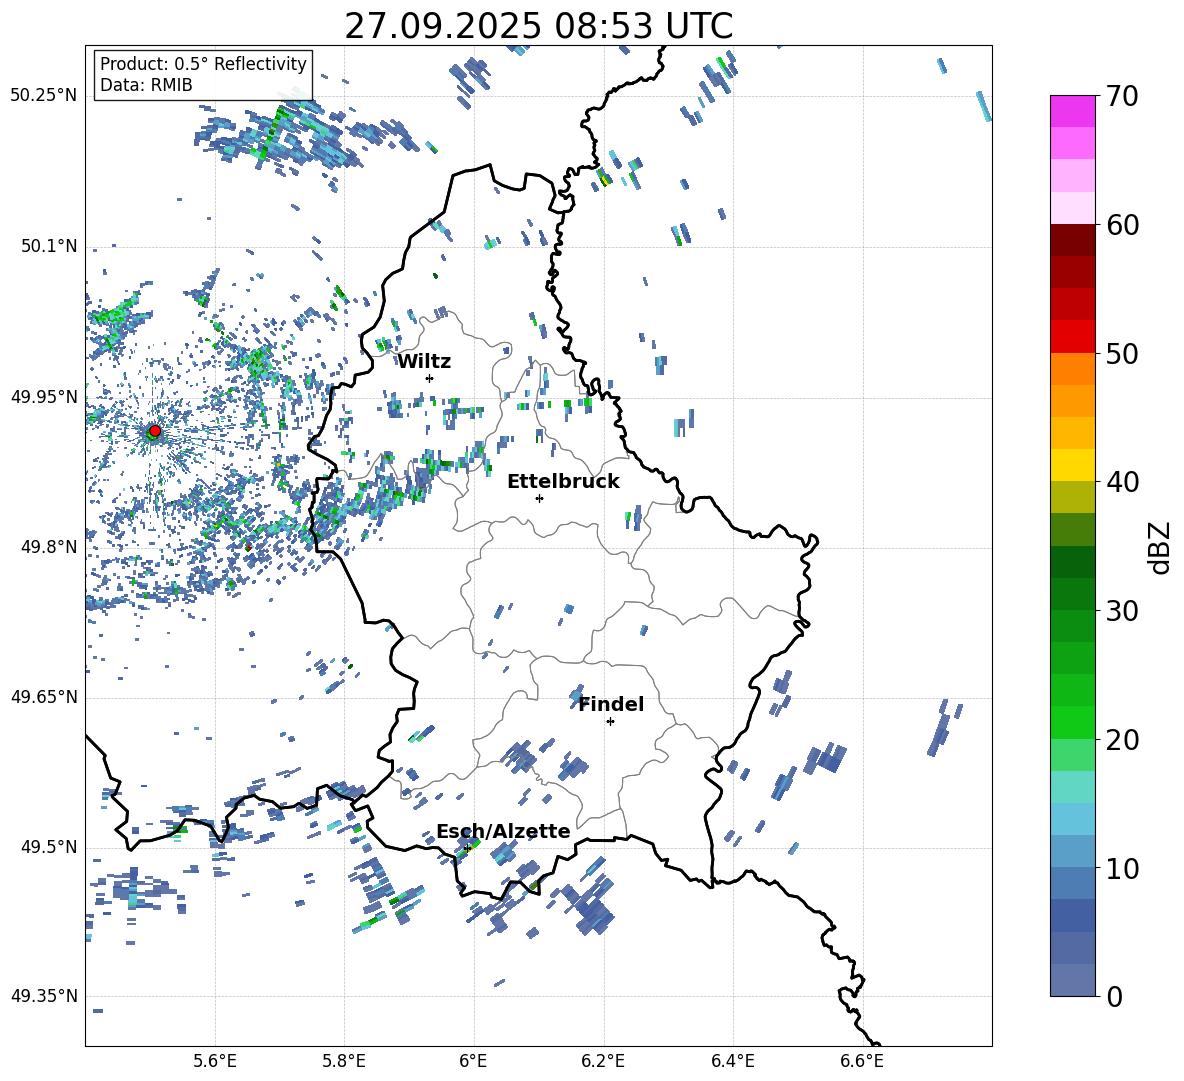Click the colorbar tick label 30
This screenshot has height=1081, width=1184.
pyautogui.click(x=1122, y=611)
